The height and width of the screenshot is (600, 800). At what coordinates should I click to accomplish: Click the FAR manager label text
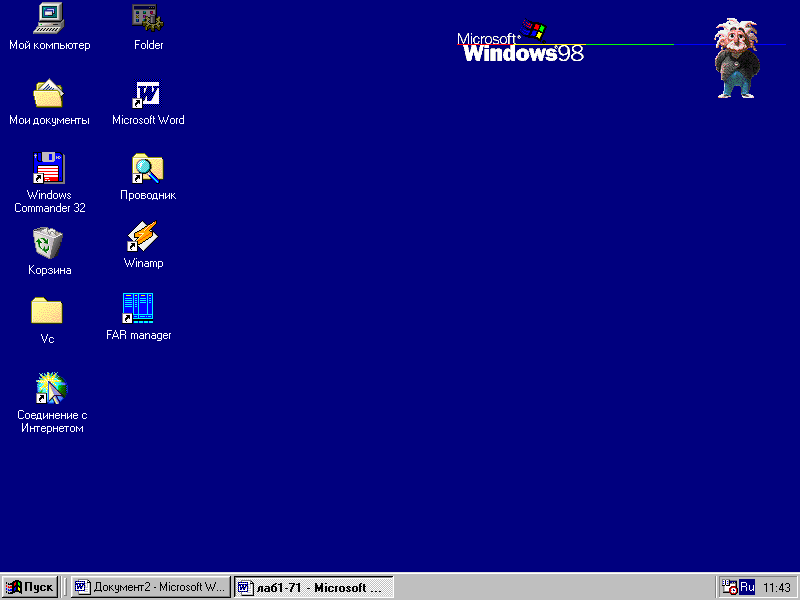click(138, 335)
